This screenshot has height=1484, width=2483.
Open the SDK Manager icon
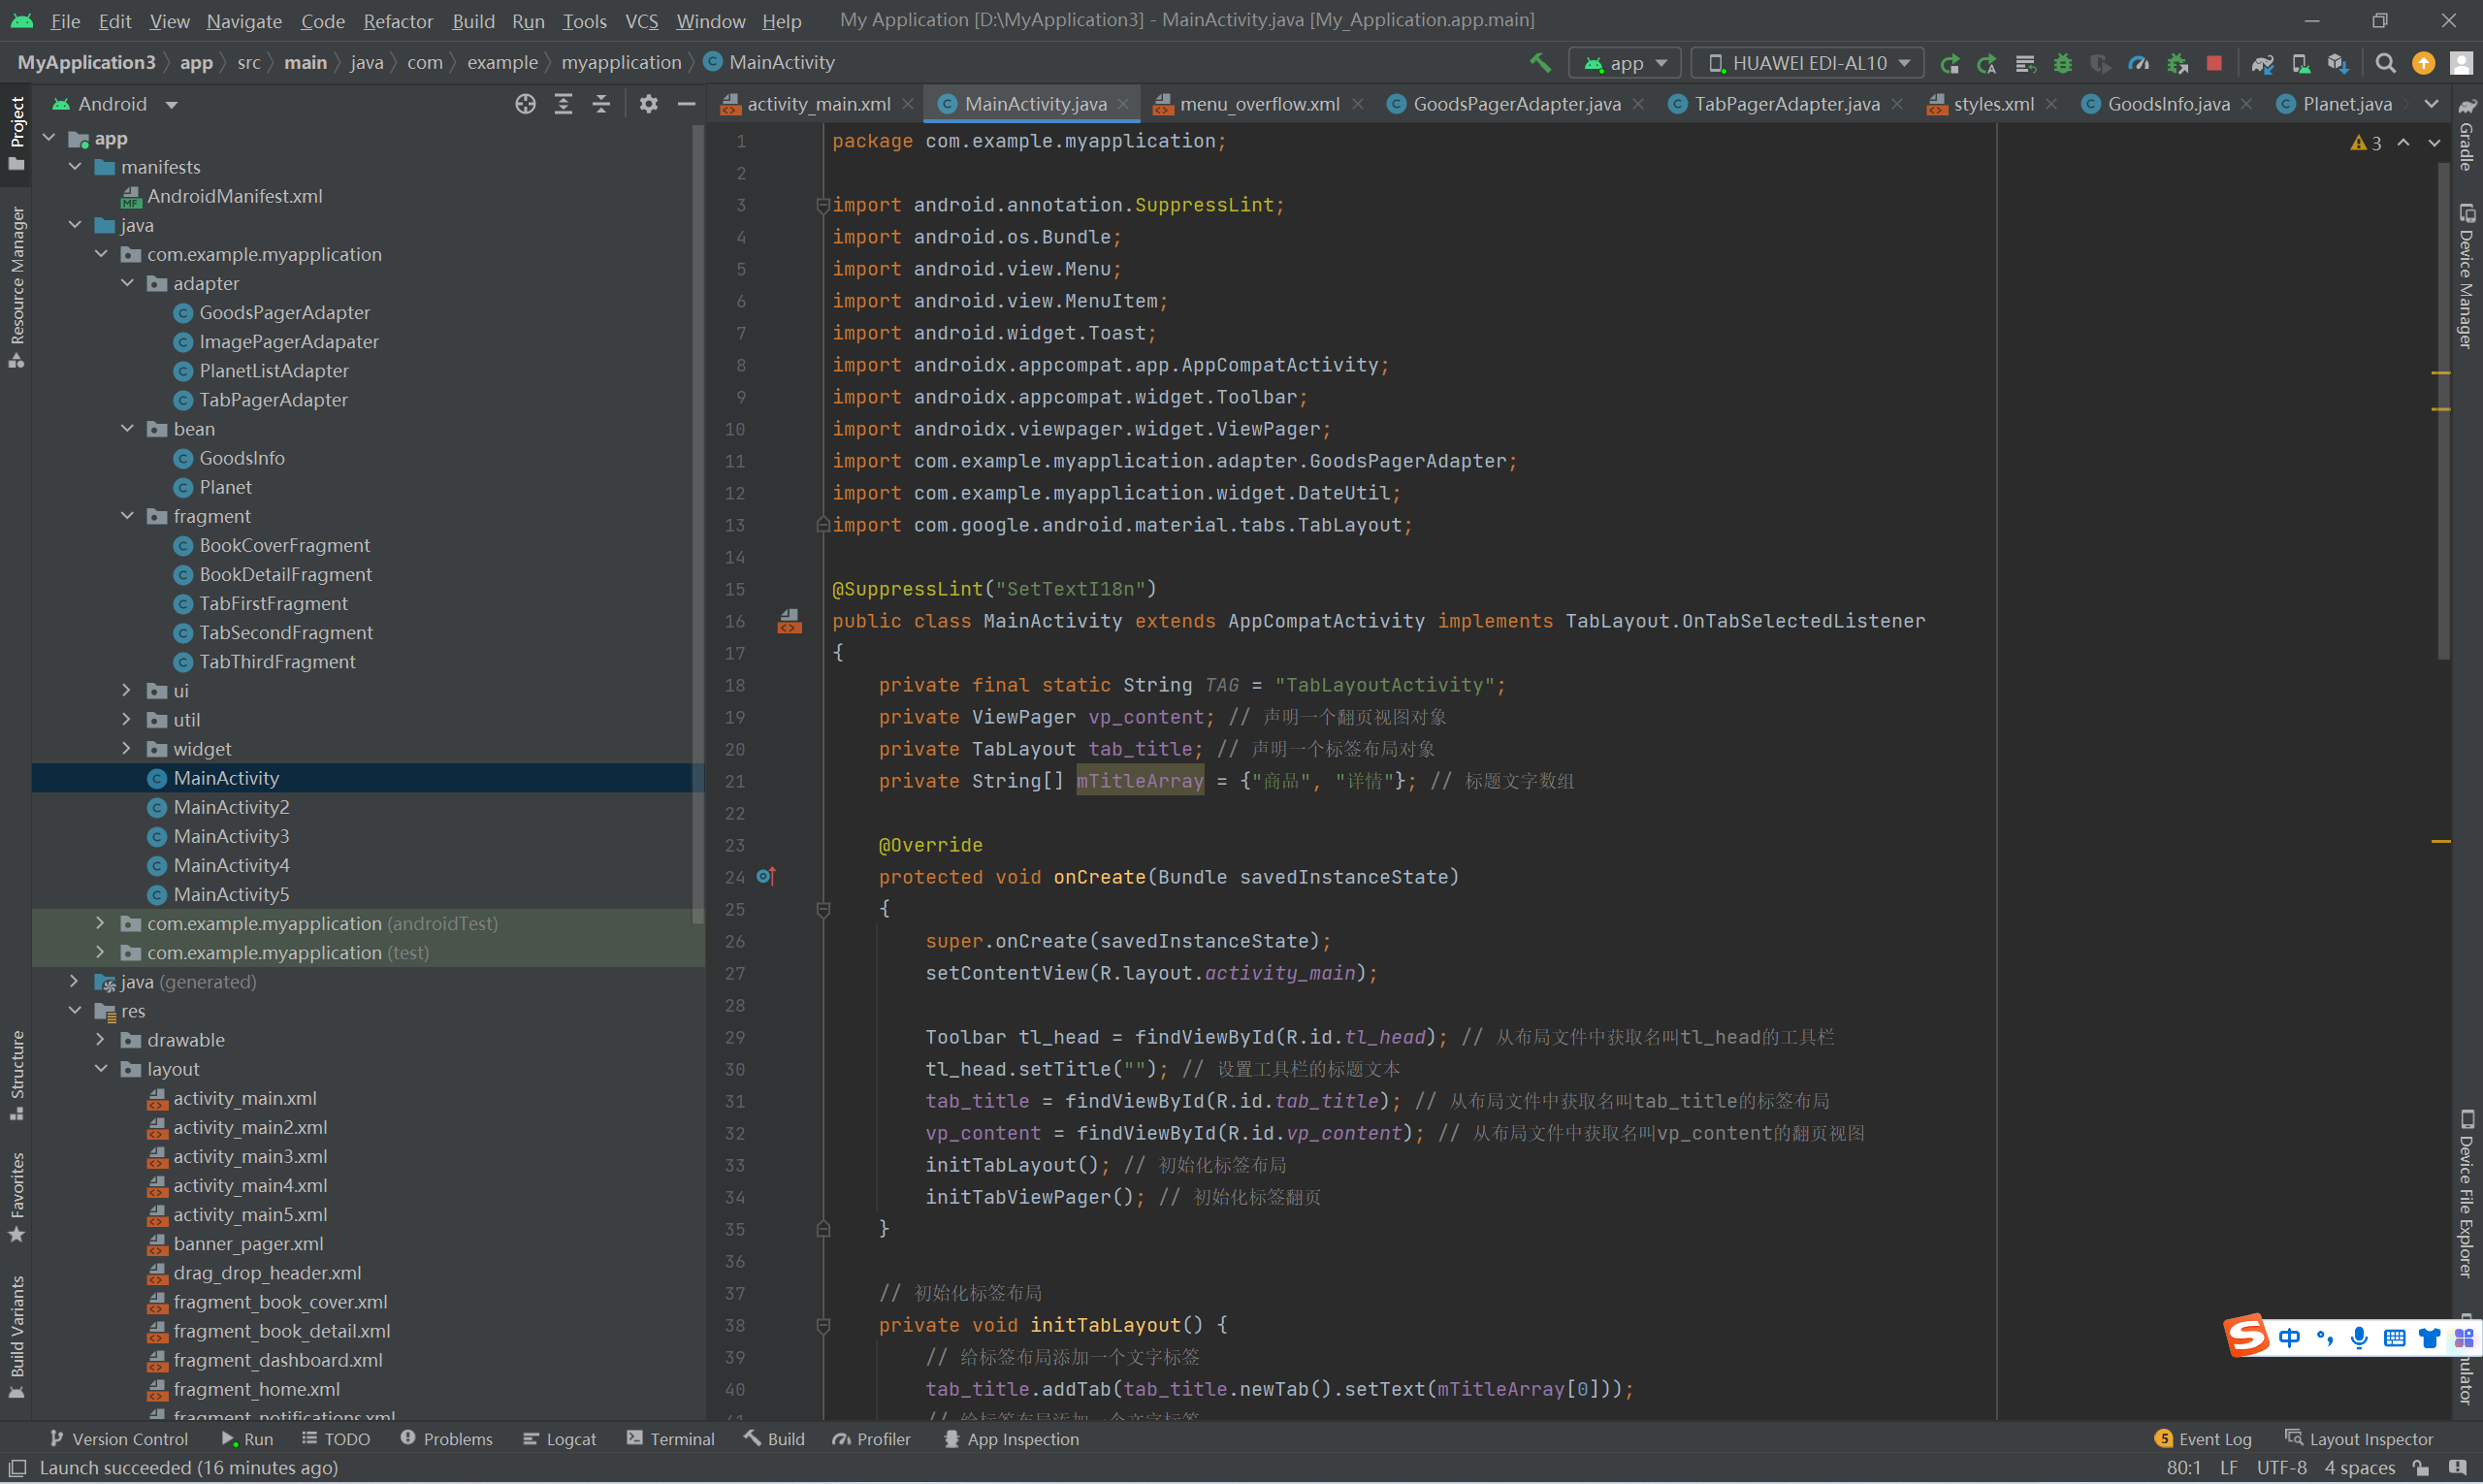coord(2337,63)
